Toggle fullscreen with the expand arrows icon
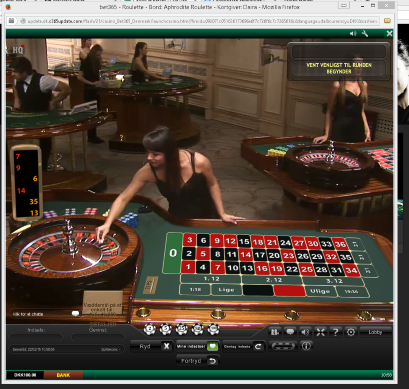409x389 pixels. (320, 332)
